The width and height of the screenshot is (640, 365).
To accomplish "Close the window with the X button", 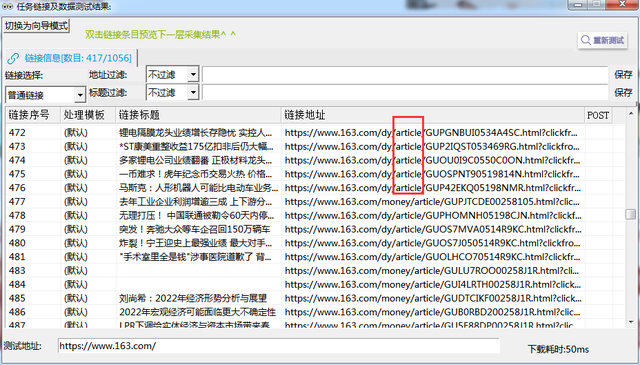I will point(622,4).
